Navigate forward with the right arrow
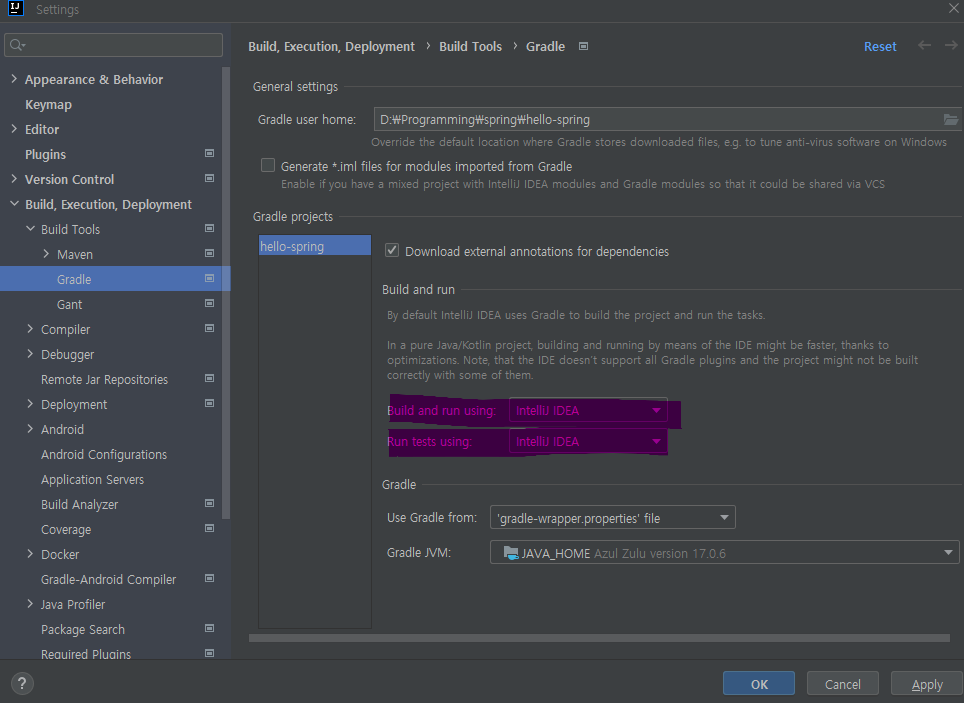 951,46
